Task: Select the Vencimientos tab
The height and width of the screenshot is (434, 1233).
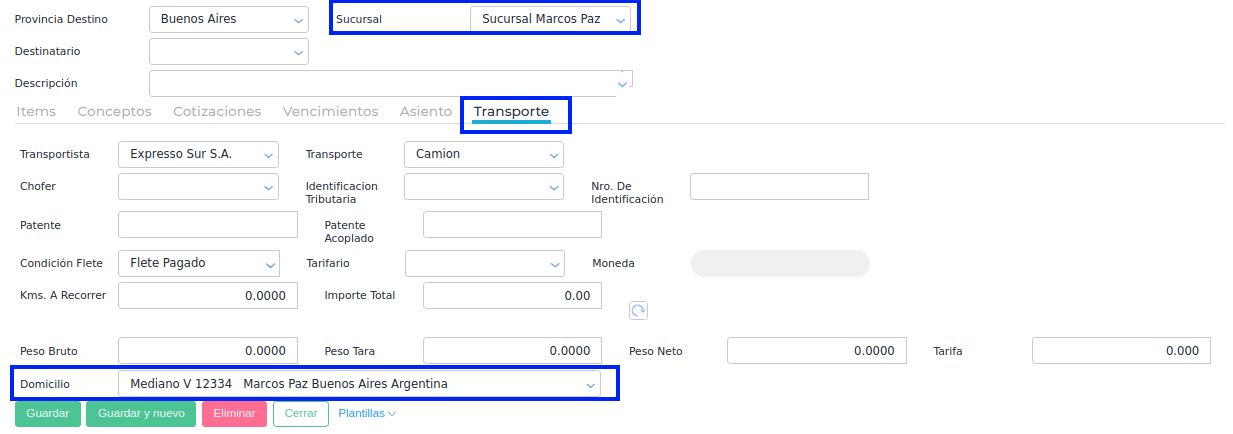Action: (x=330, y=112)
